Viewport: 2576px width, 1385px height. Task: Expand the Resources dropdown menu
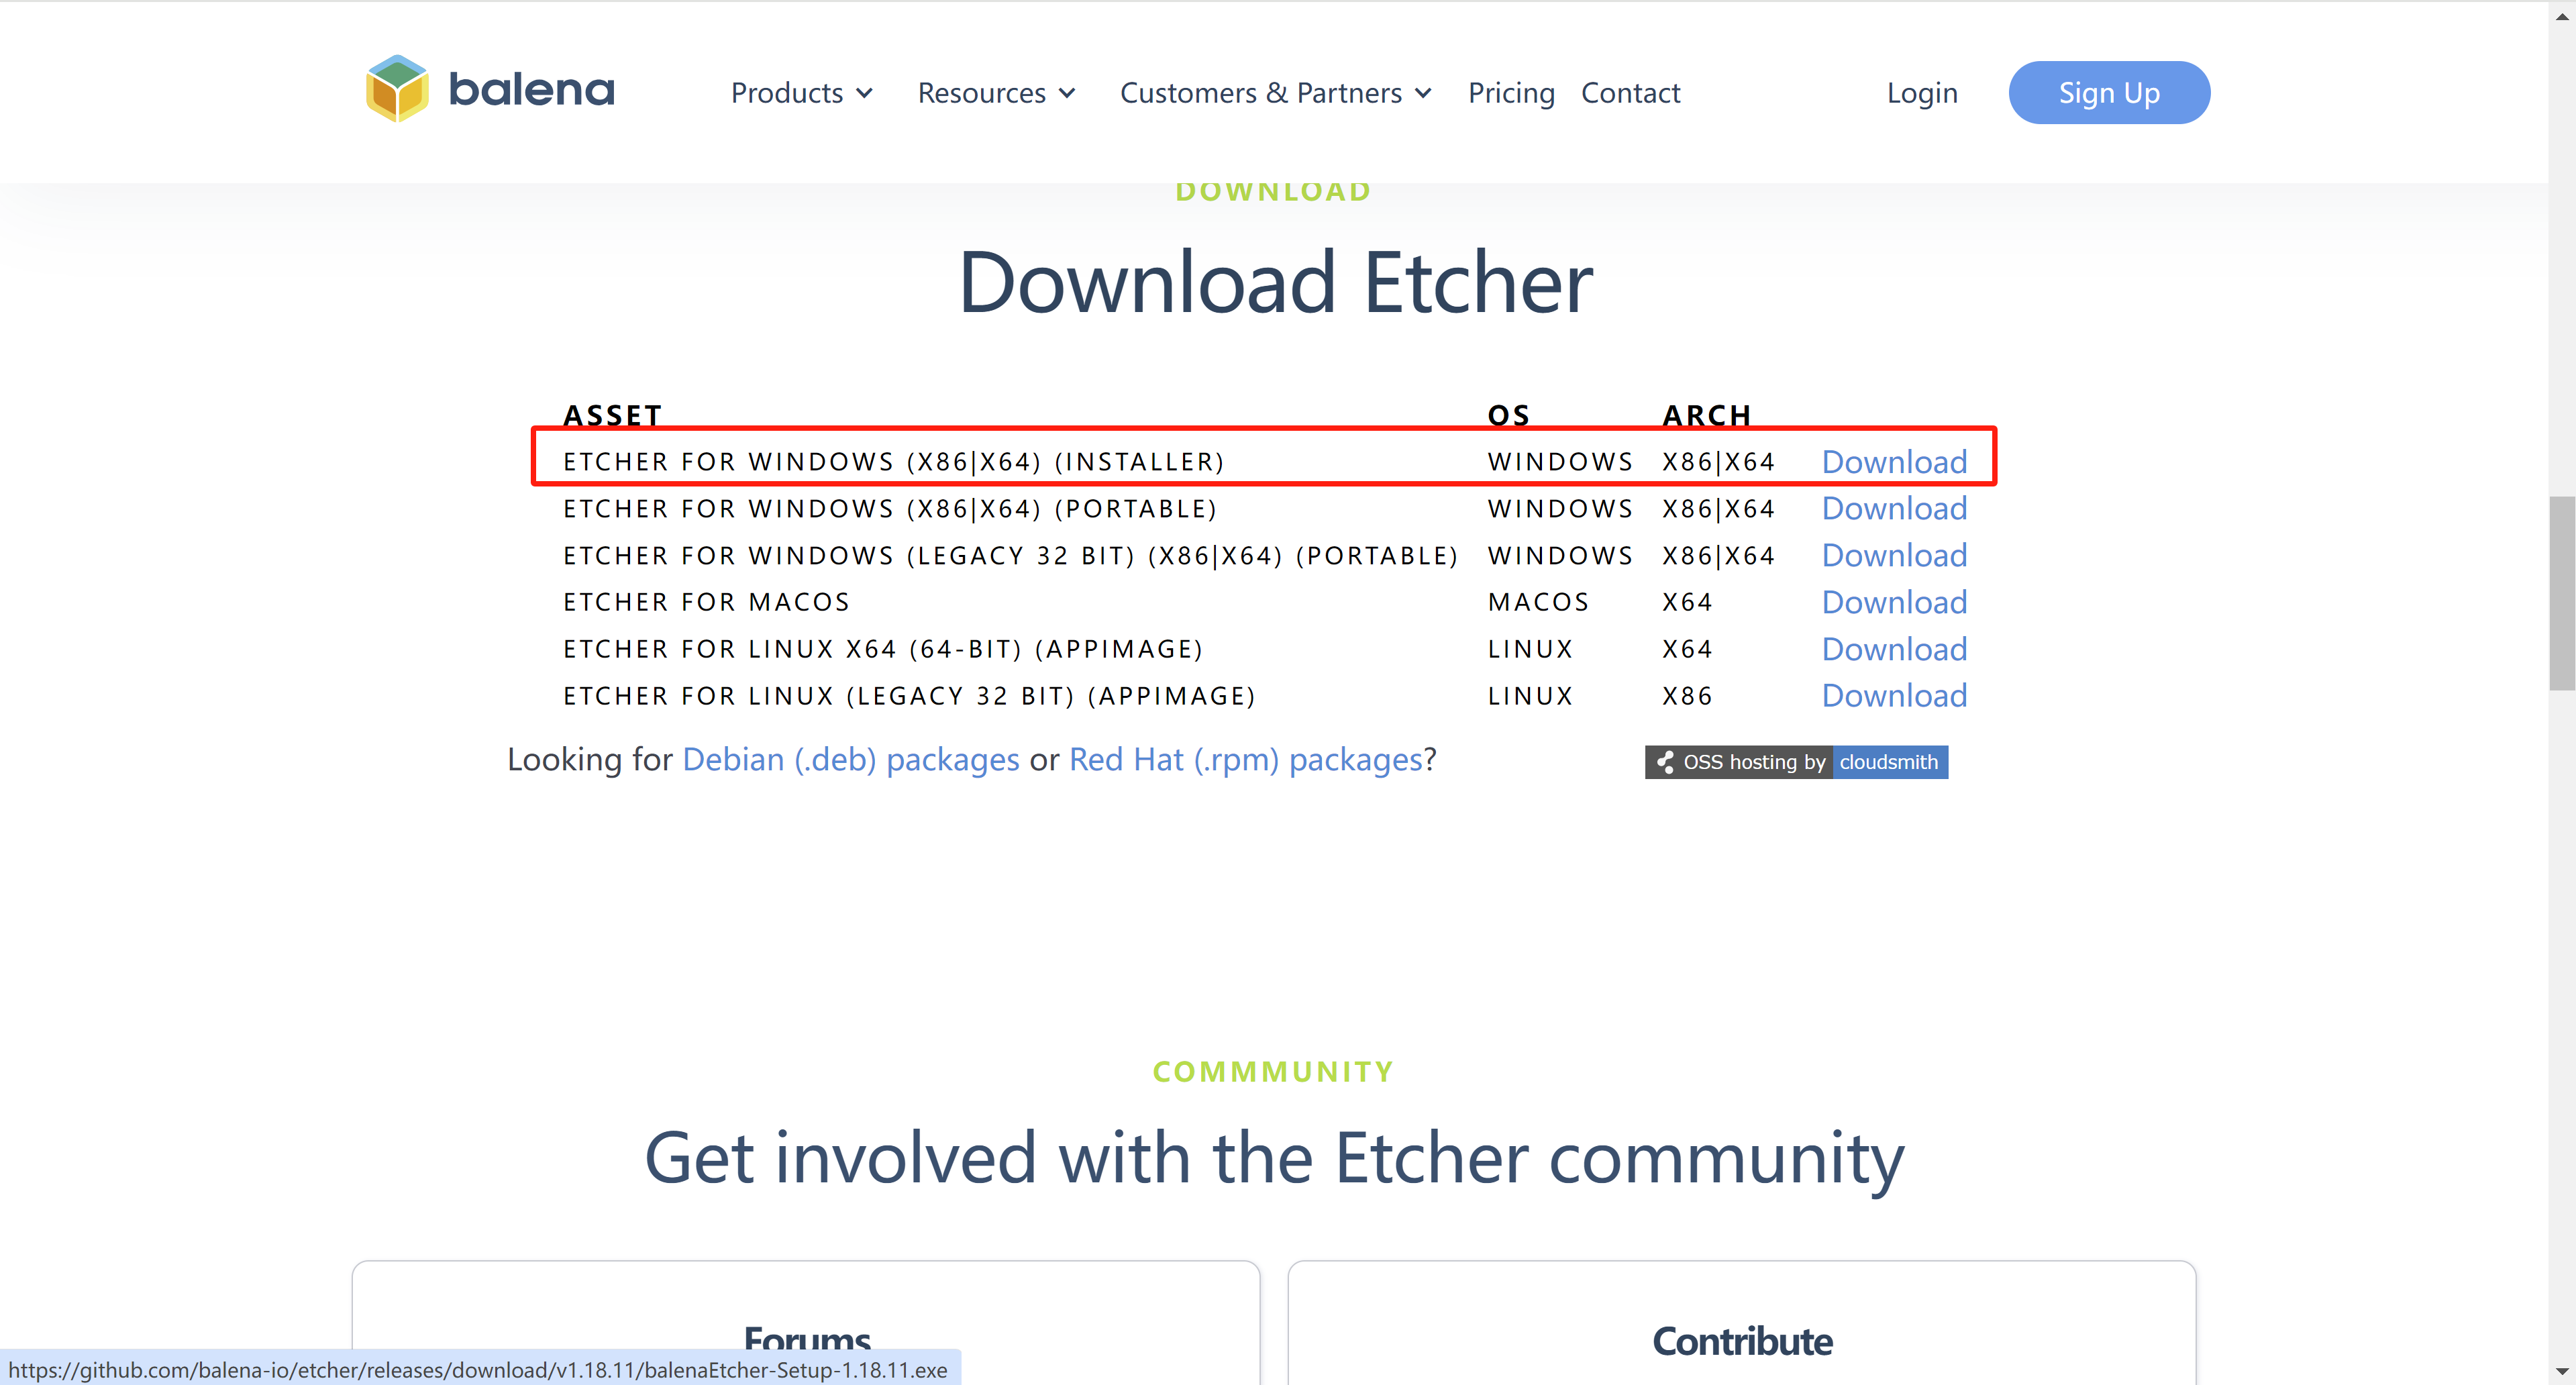997,93
